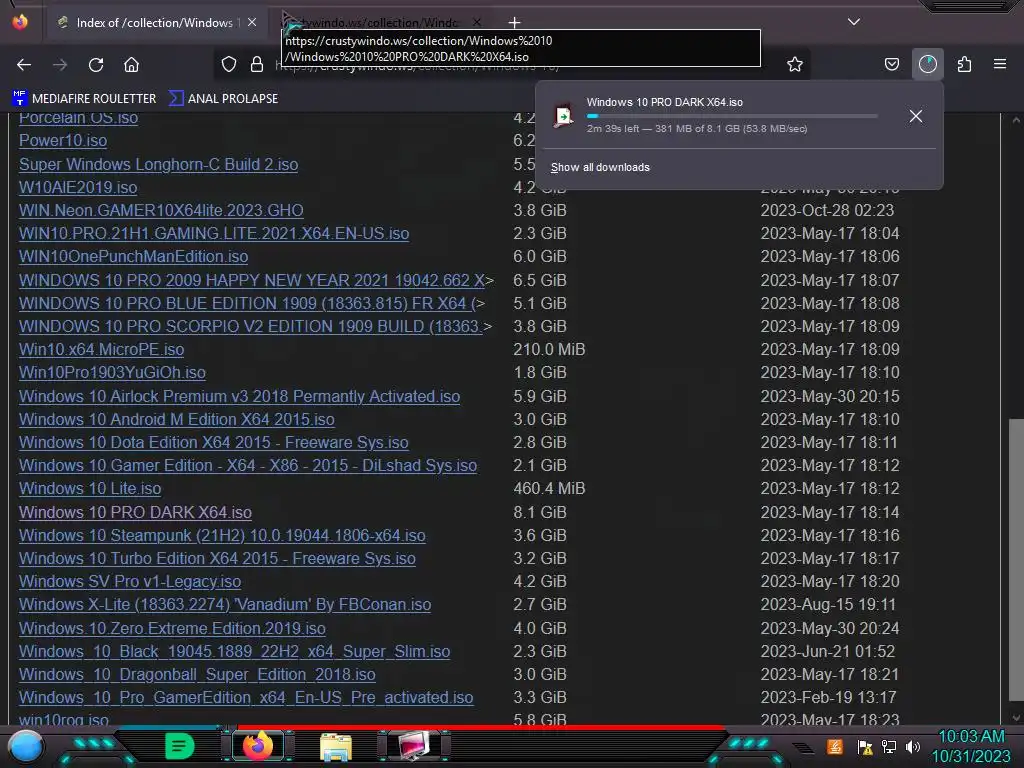
Task: Open the W10AIE2019.iso link
Action: pyautogui.click(x=78, y=187)
